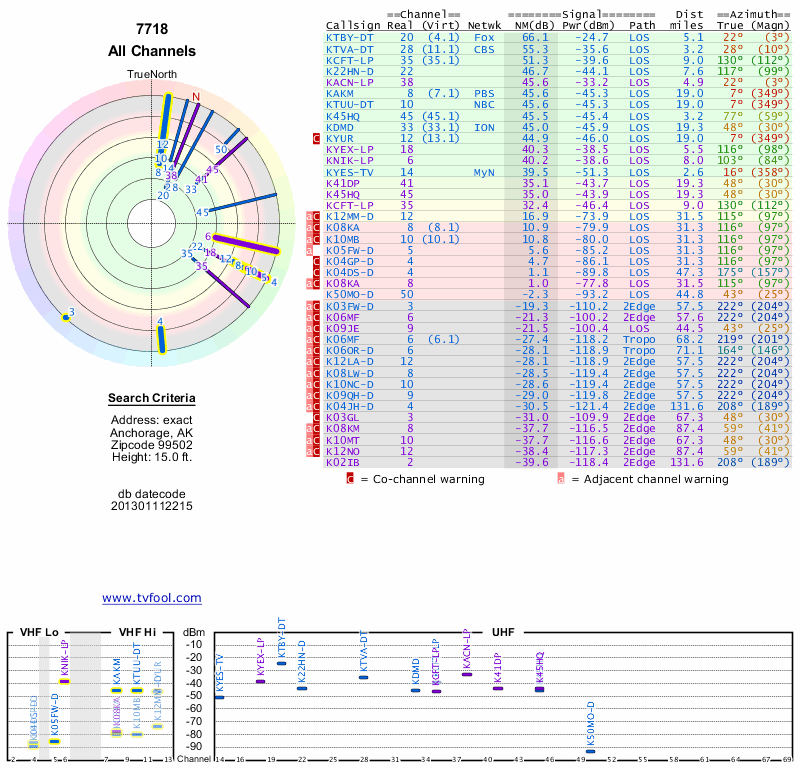The image size is (800, 768).
Task: Select the K10MB callsign in the table
Action: (x=343, y=239)
